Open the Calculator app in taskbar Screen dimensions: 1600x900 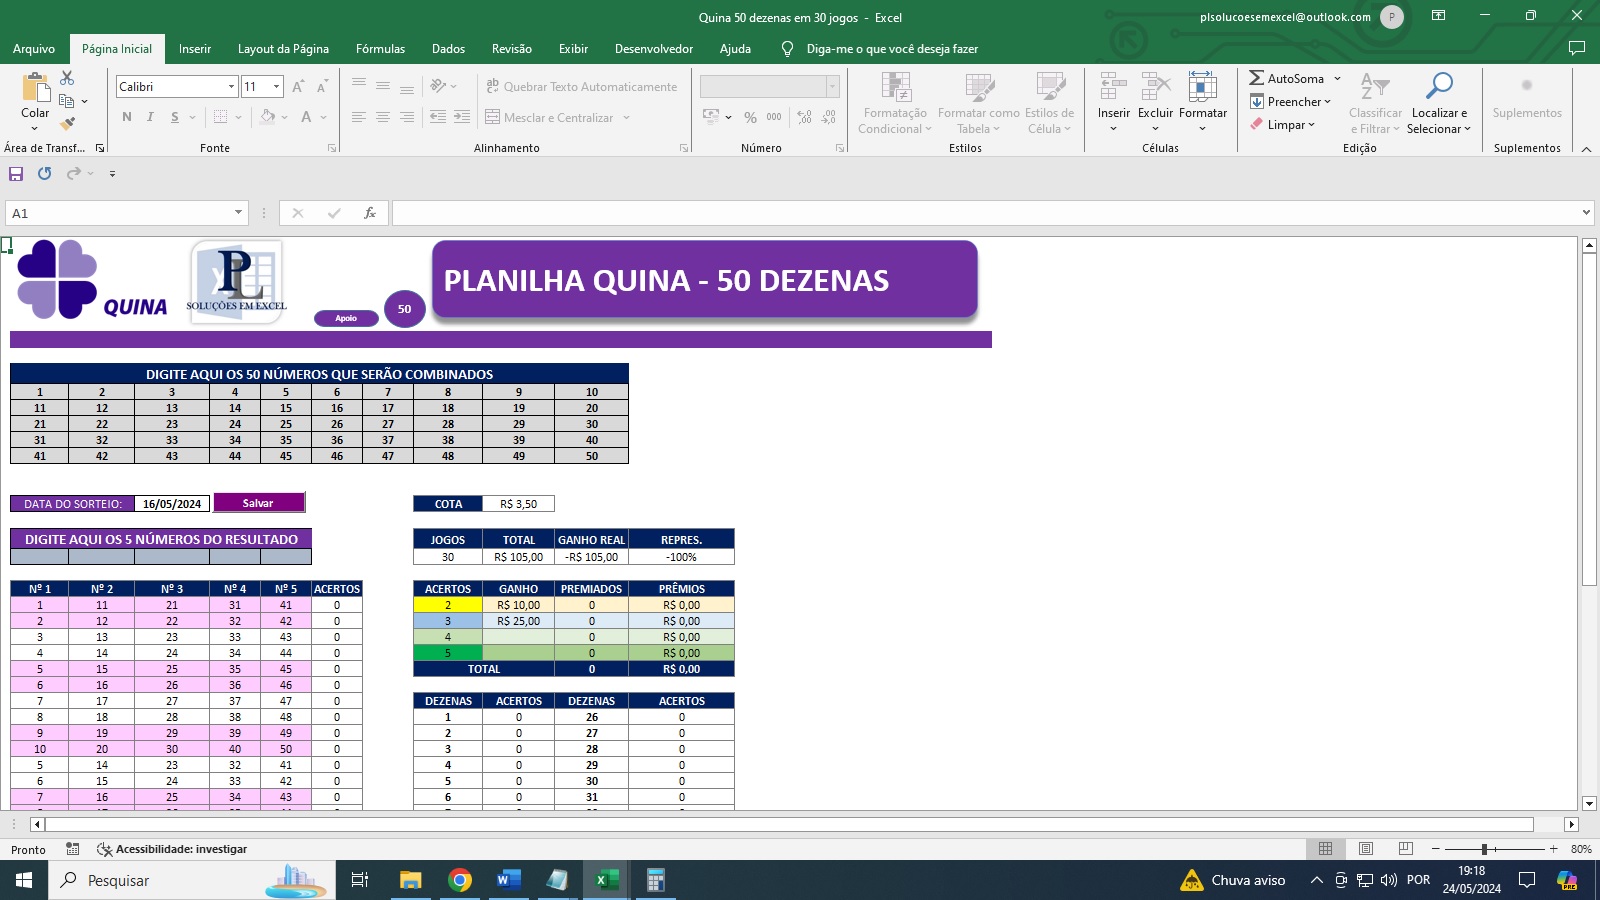coord(655,880)
